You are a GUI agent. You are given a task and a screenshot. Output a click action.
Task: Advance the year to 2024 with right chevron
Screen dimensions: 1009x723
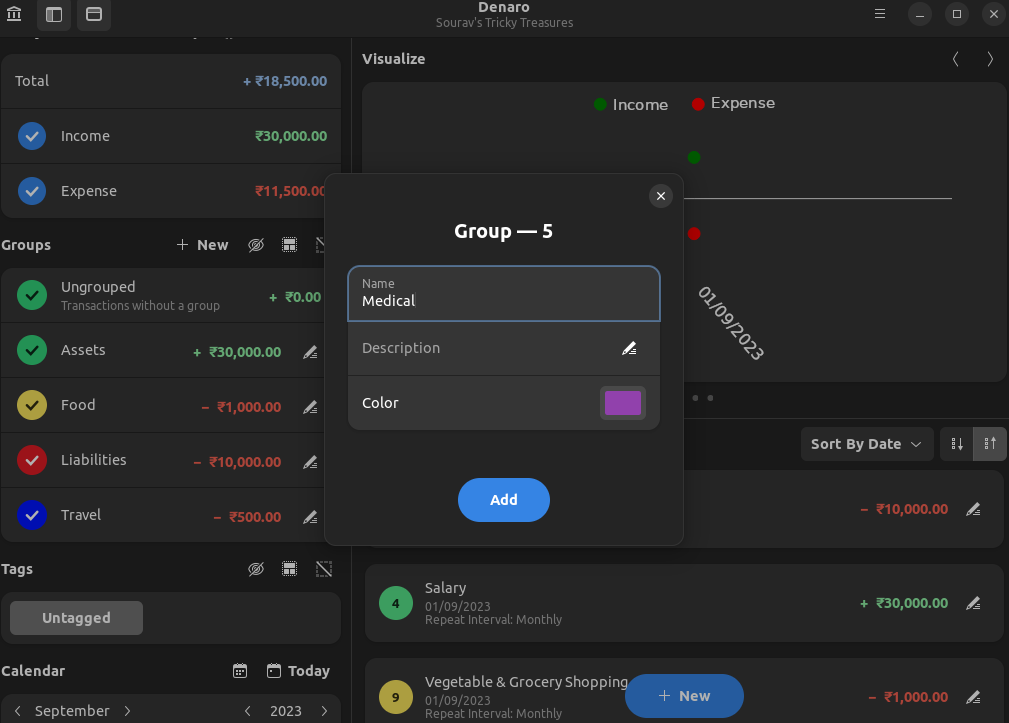click(x=324, y=710)
